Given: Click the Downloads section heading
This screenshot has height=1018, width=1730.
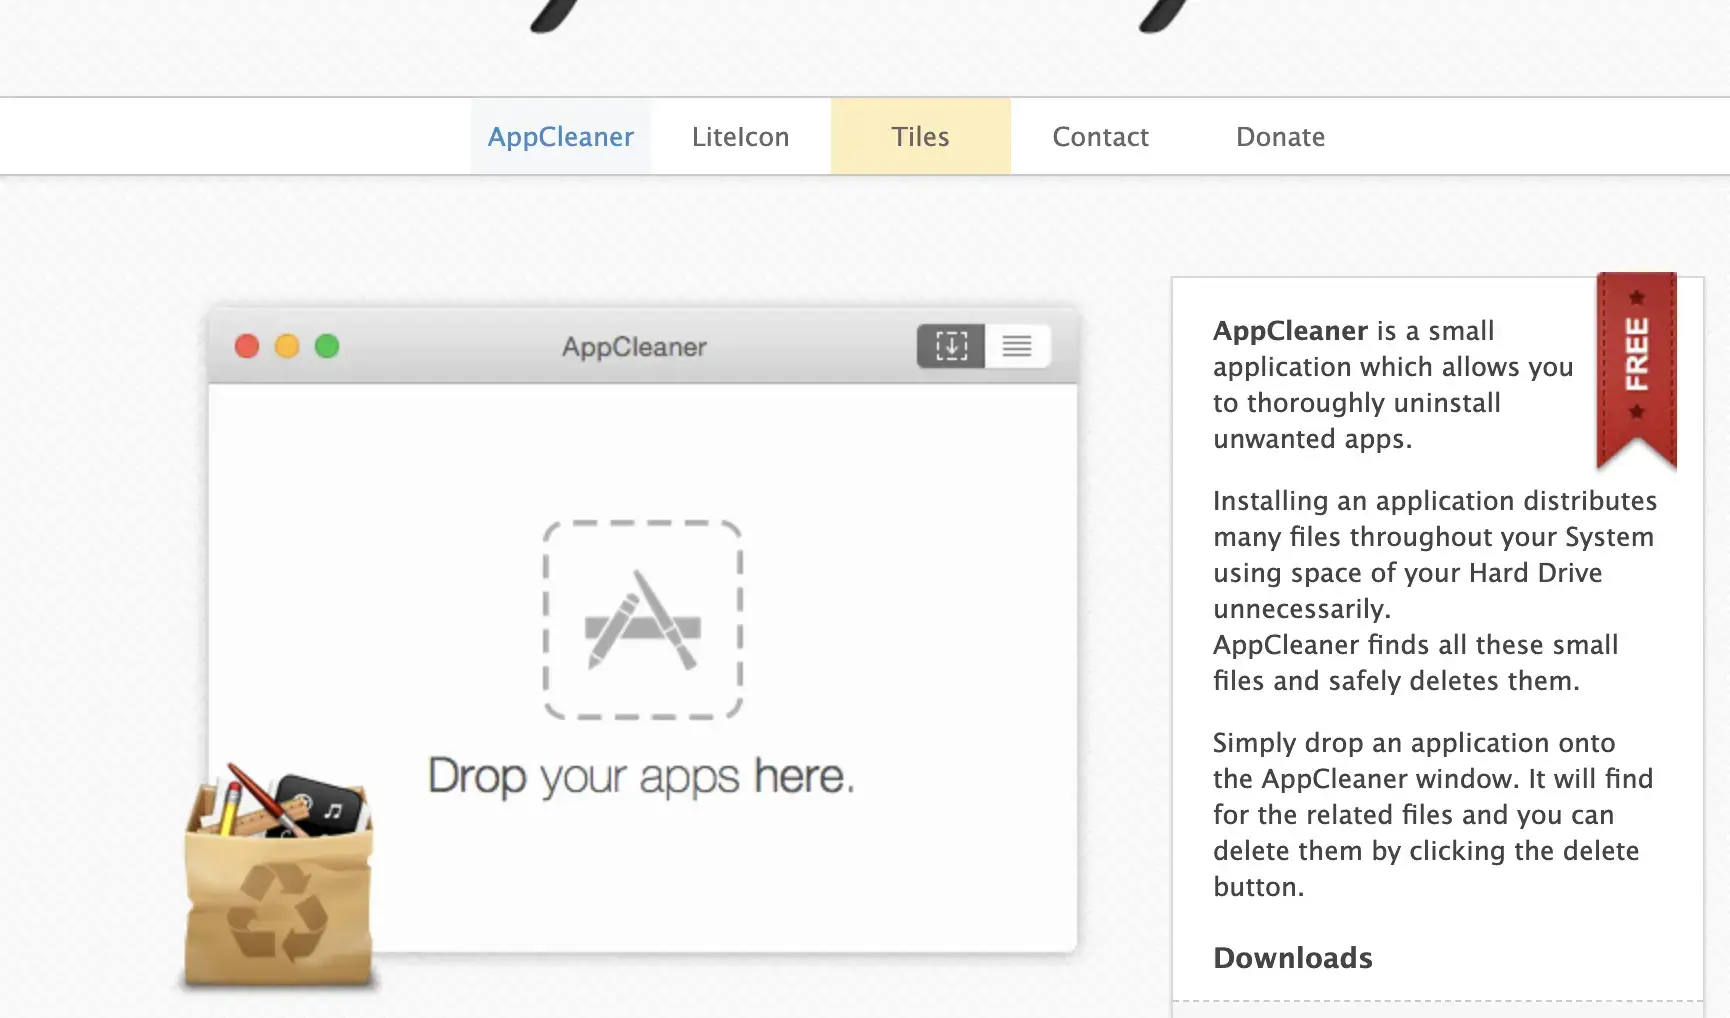Looking at the screenshot, I should [x=1292, y=958].
